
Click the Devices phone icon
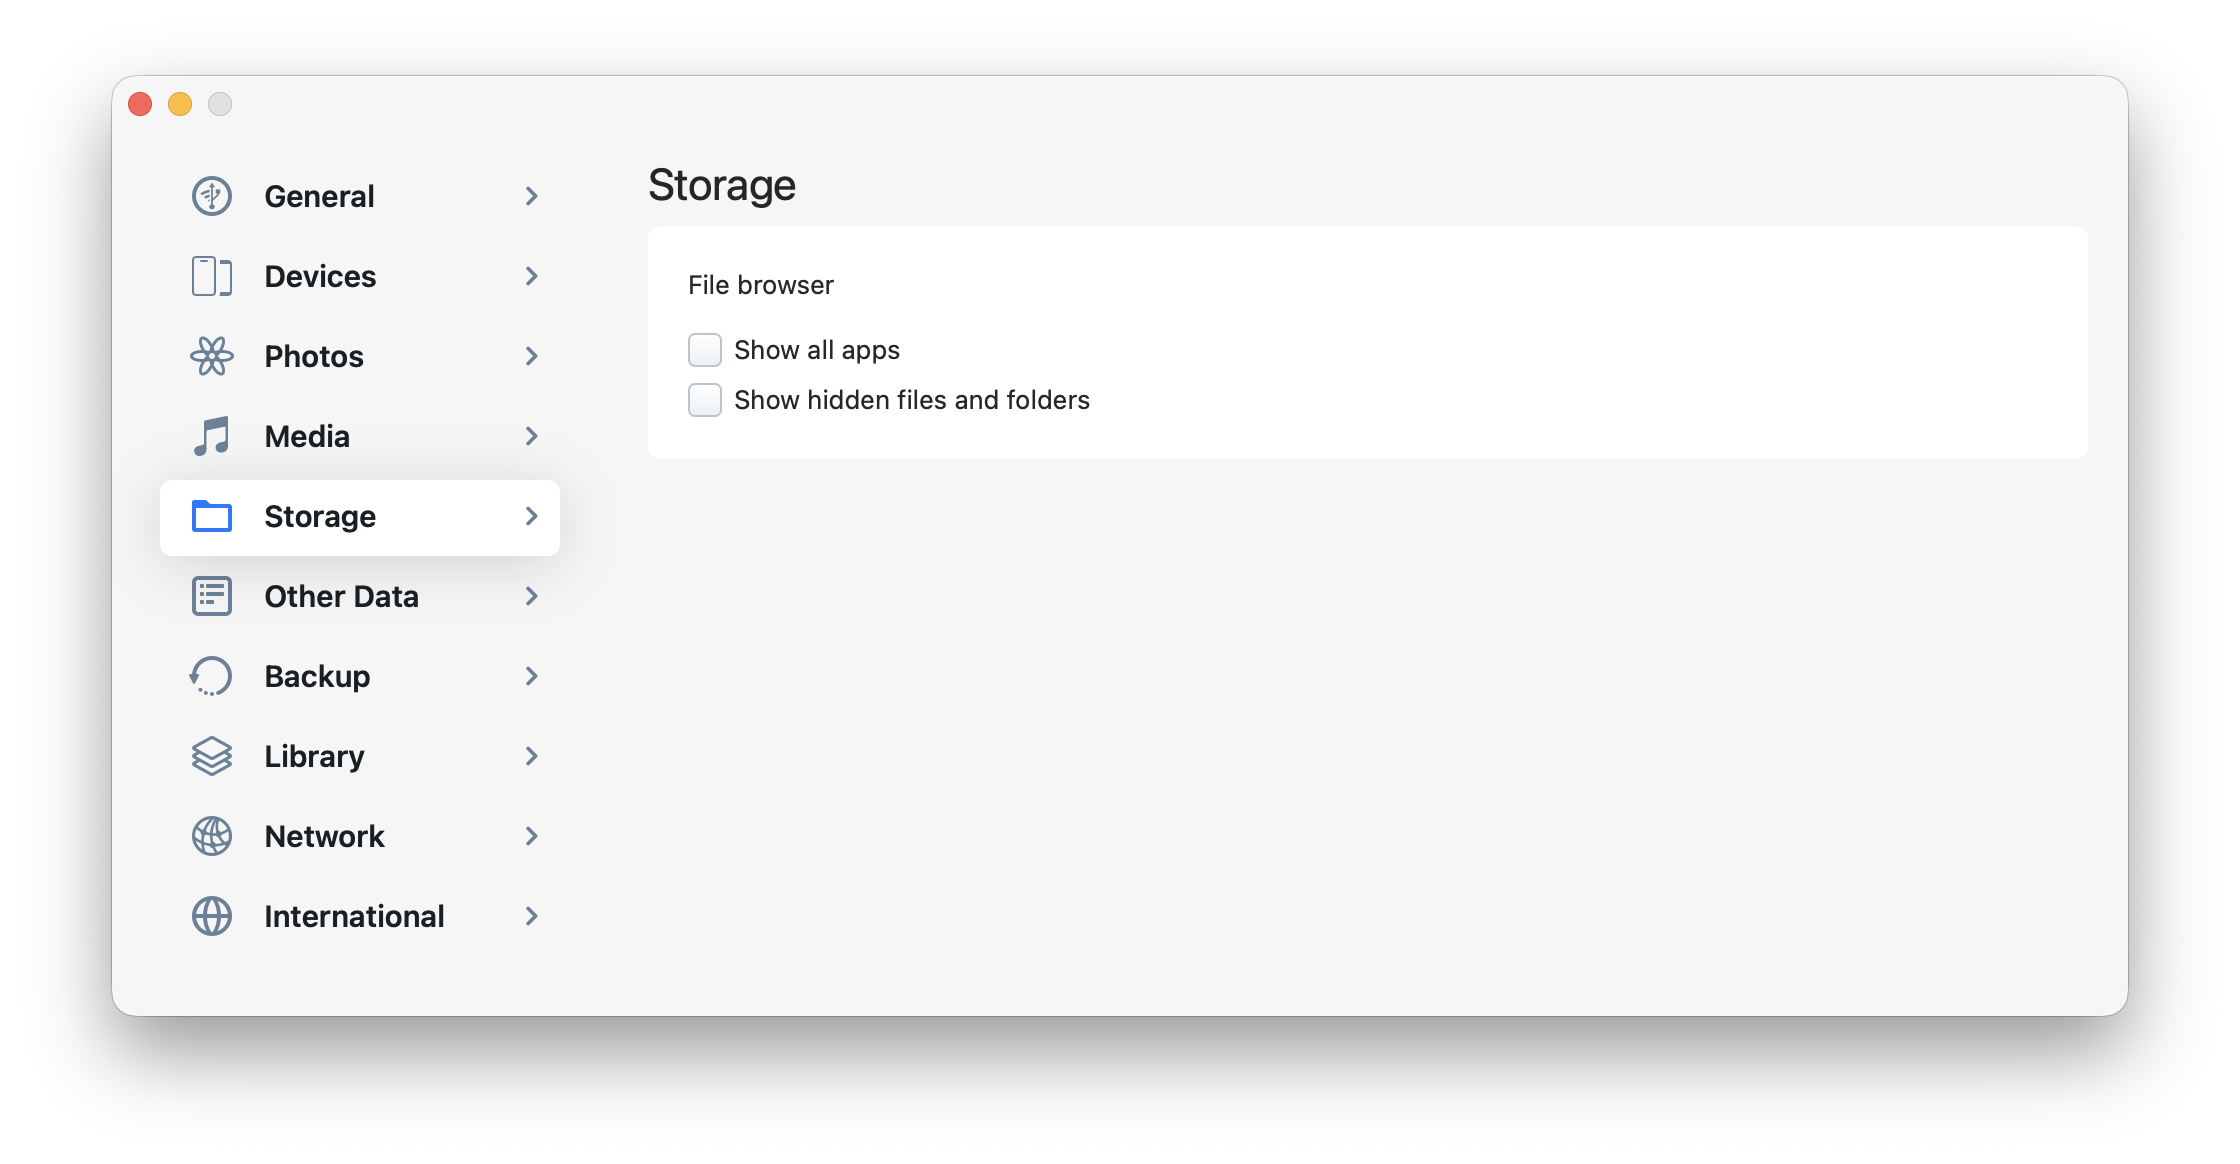tap(212, 276)
